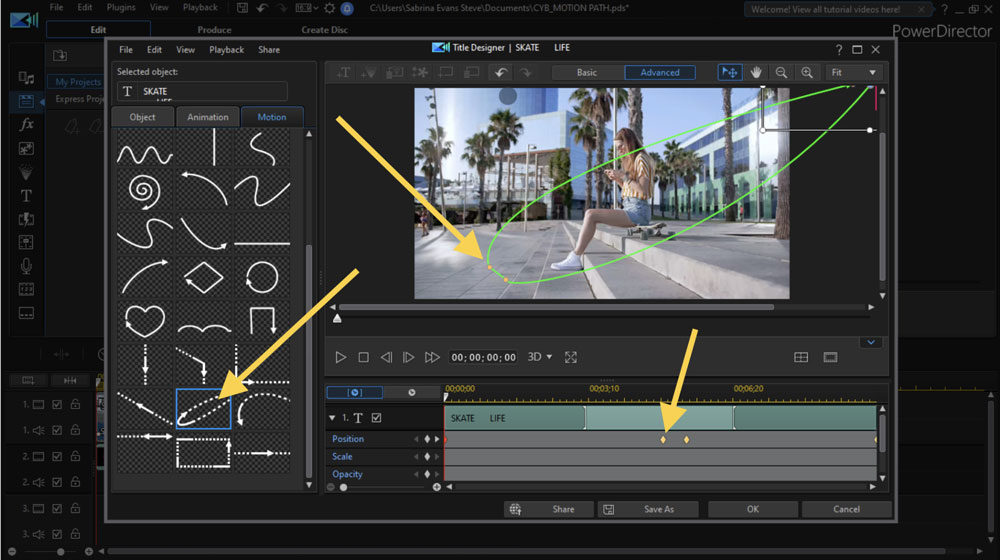This screenshot has width=1000, height=560.
Task: Click the zoom in magnifier icon
Action: point(806,72)
